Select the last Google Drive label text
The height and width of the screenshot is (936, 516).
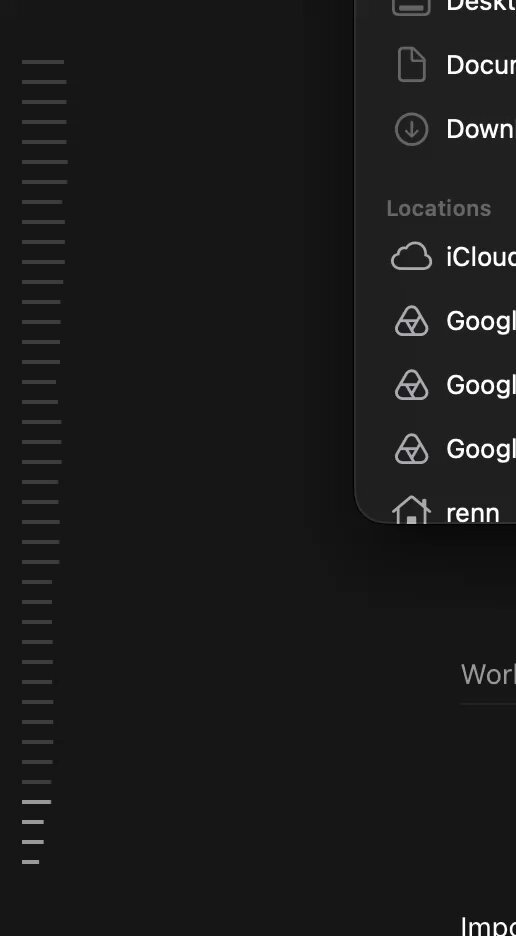tap(481, 449)
